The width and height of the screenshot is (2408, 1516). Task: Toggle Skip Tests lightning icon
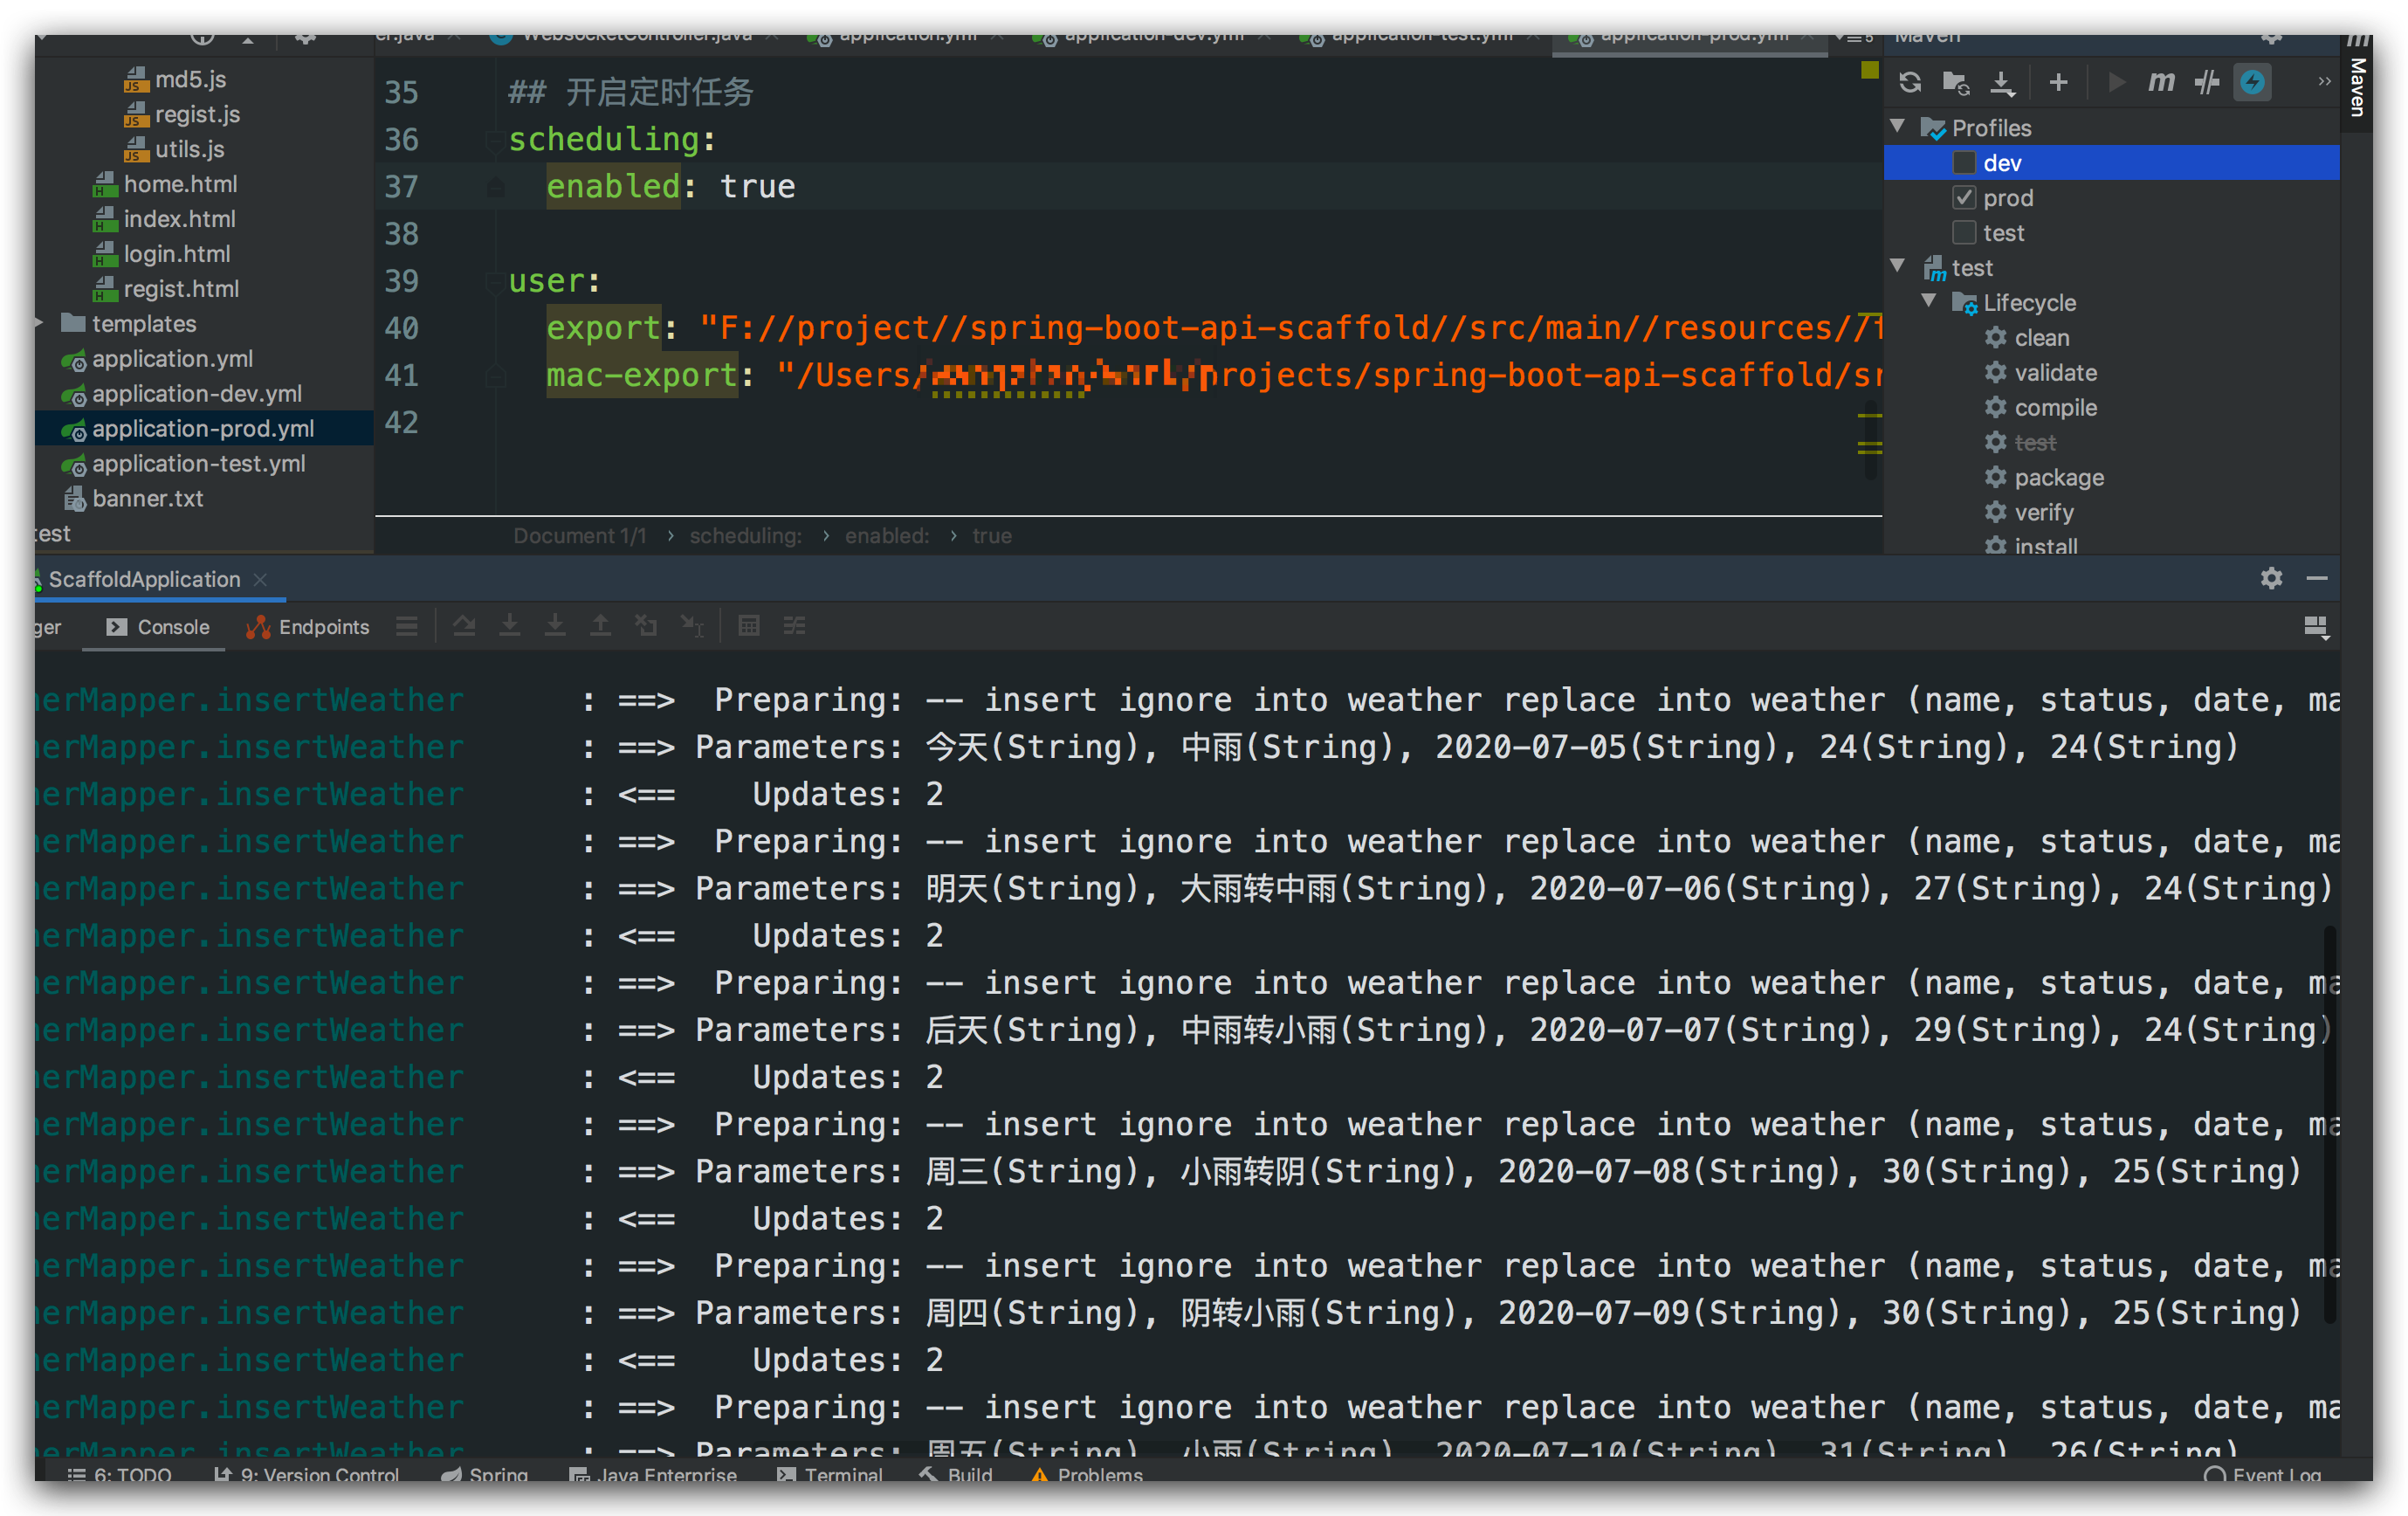[2252, 82]
